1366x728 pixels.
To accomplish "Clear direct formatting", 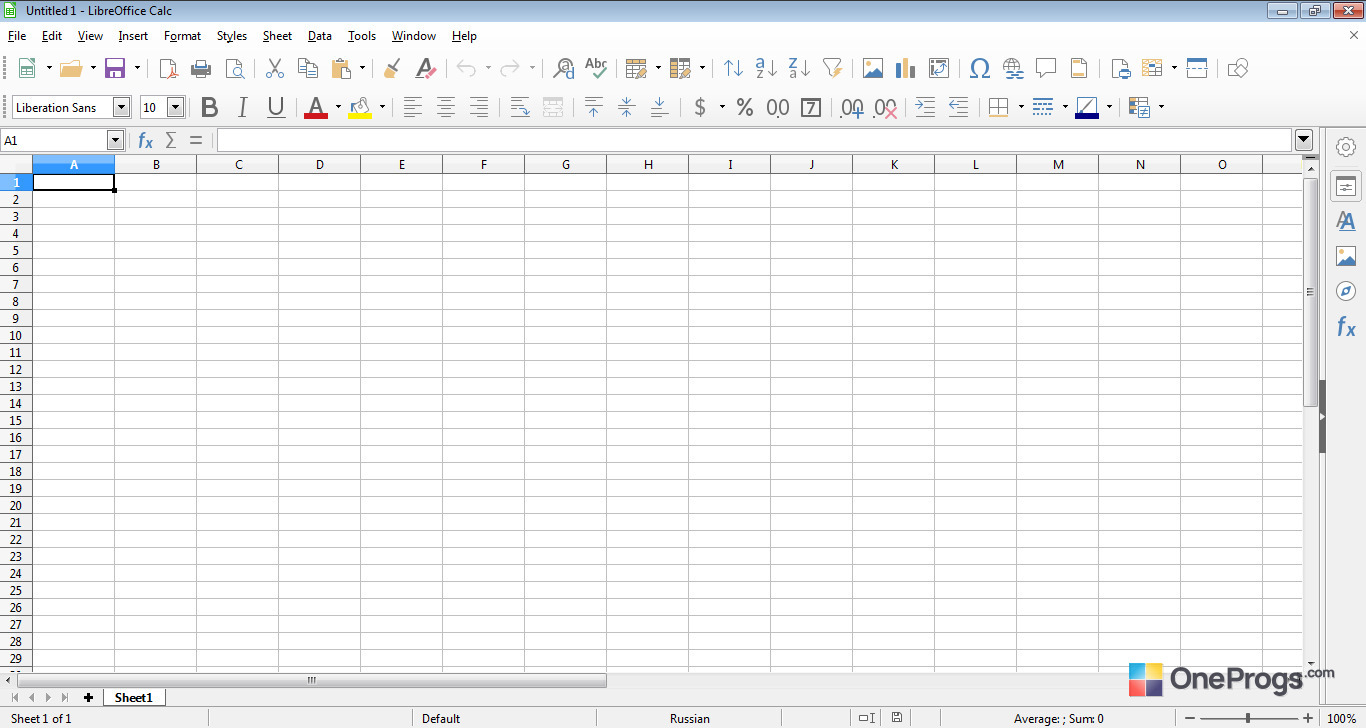I will pyautogui.click(x=425, y=68).
